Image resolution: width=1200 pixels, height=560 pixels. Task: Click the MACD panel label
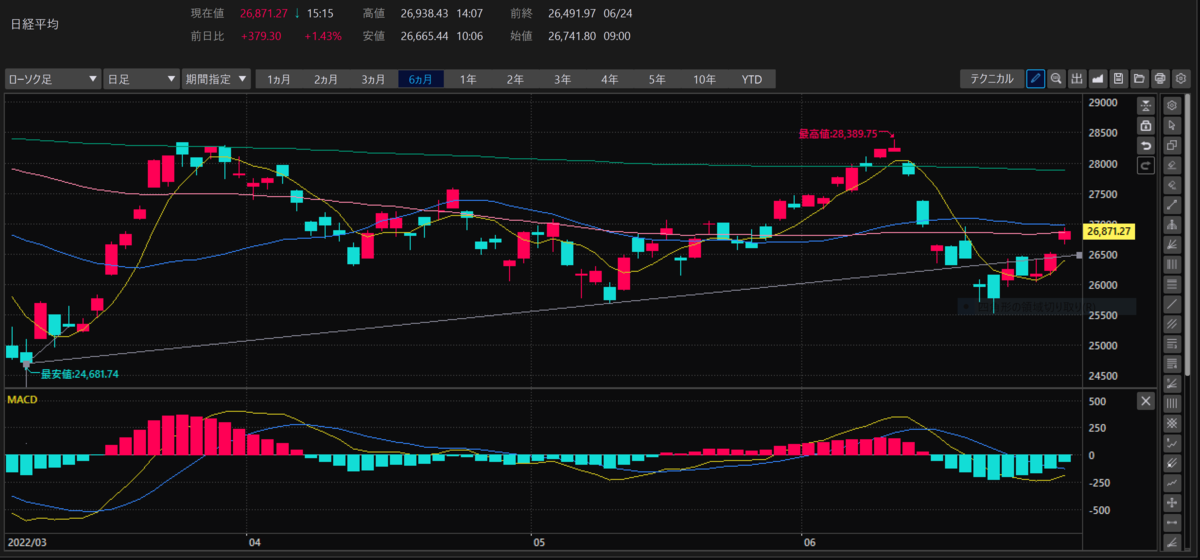(x=24, y=401)
